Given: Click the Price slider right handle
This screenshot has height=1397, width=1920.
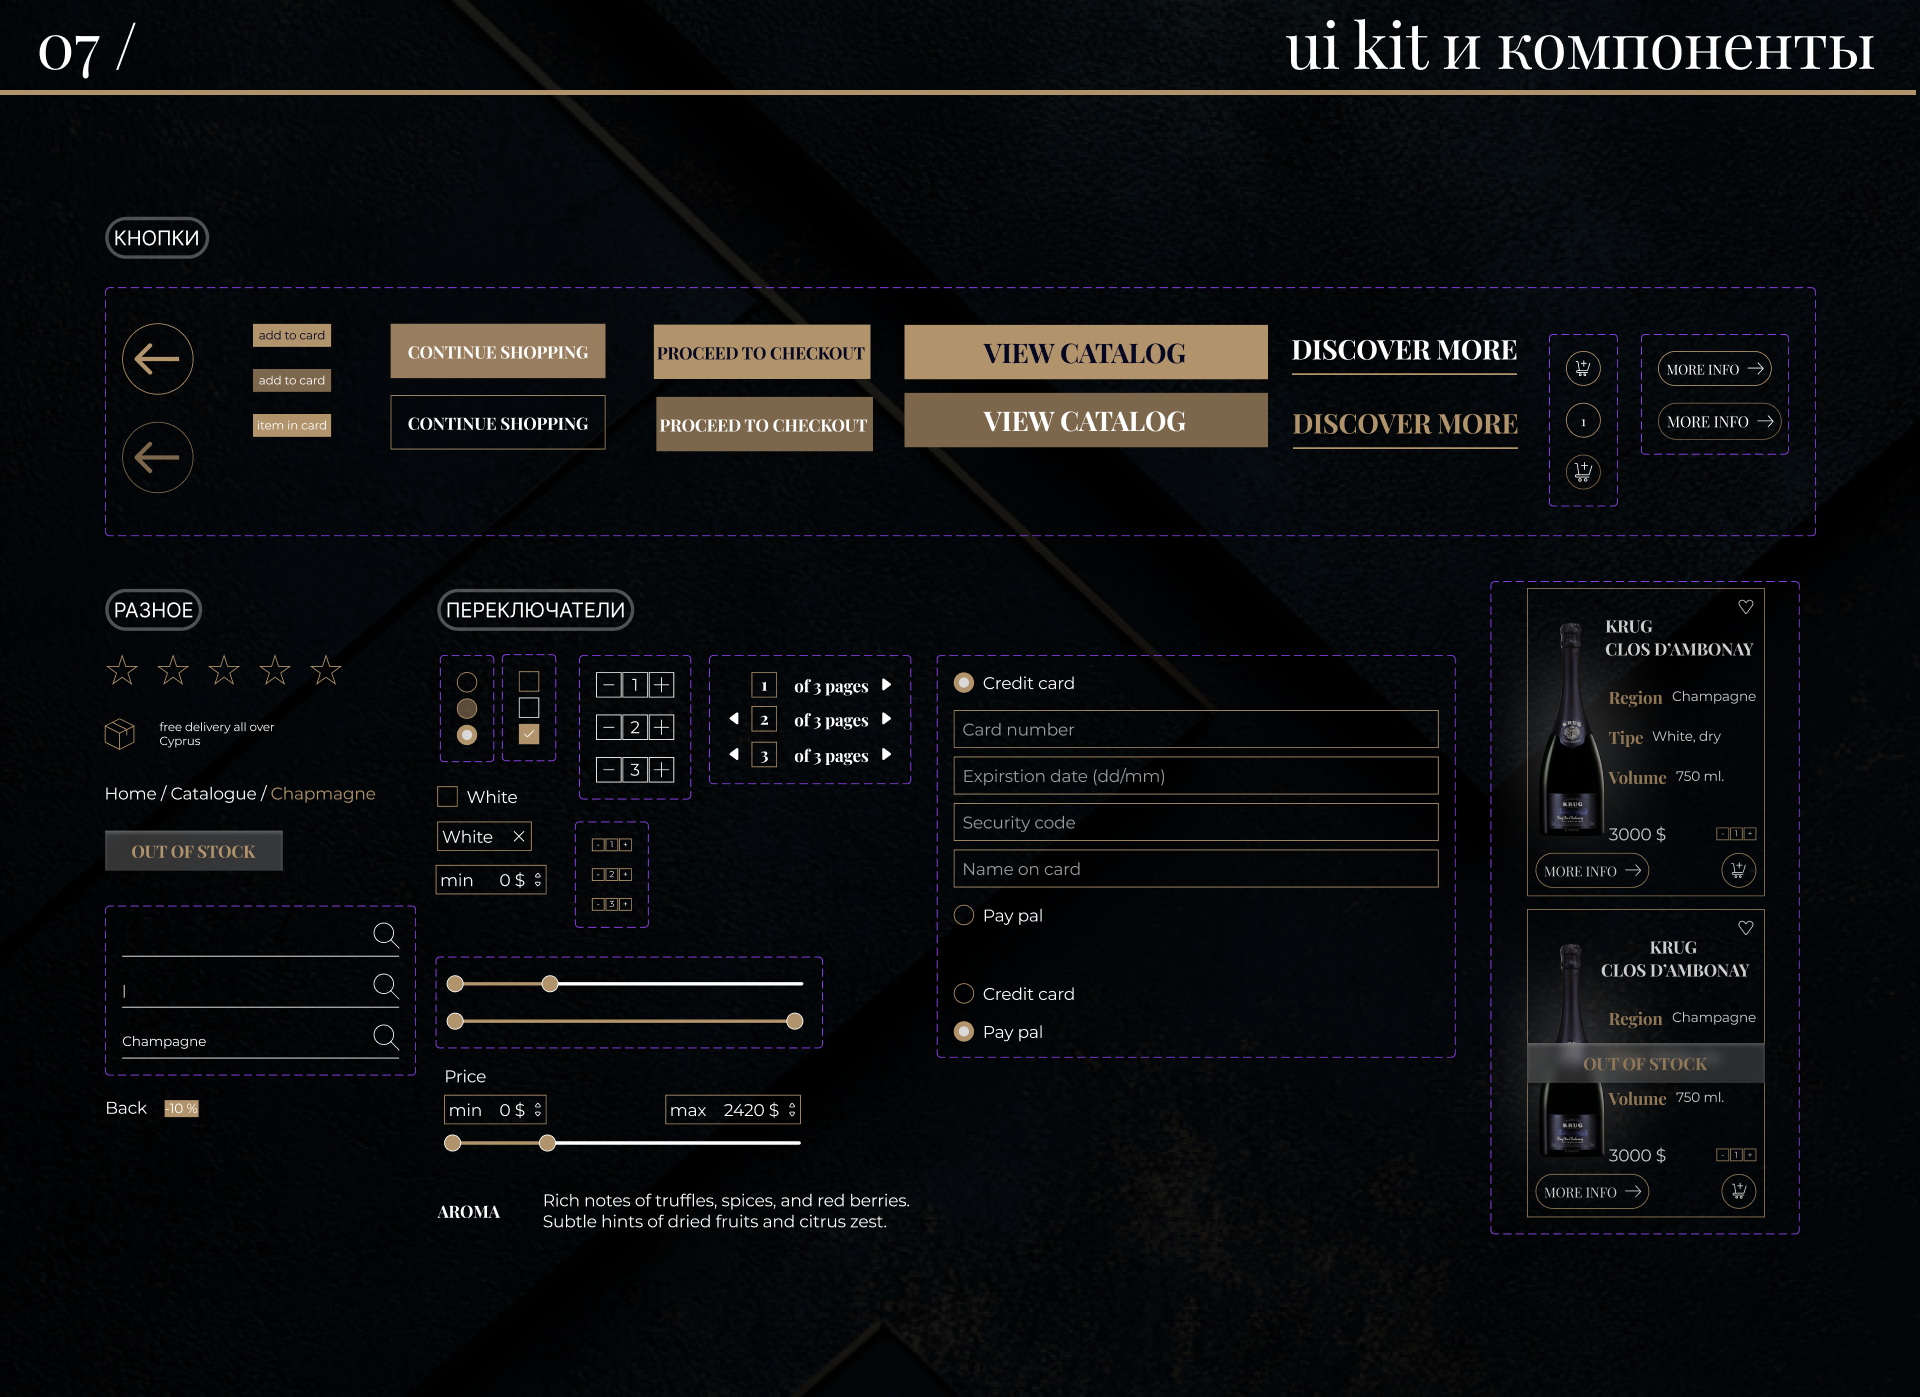Looking at the screenshot, I should (547, 1143).
